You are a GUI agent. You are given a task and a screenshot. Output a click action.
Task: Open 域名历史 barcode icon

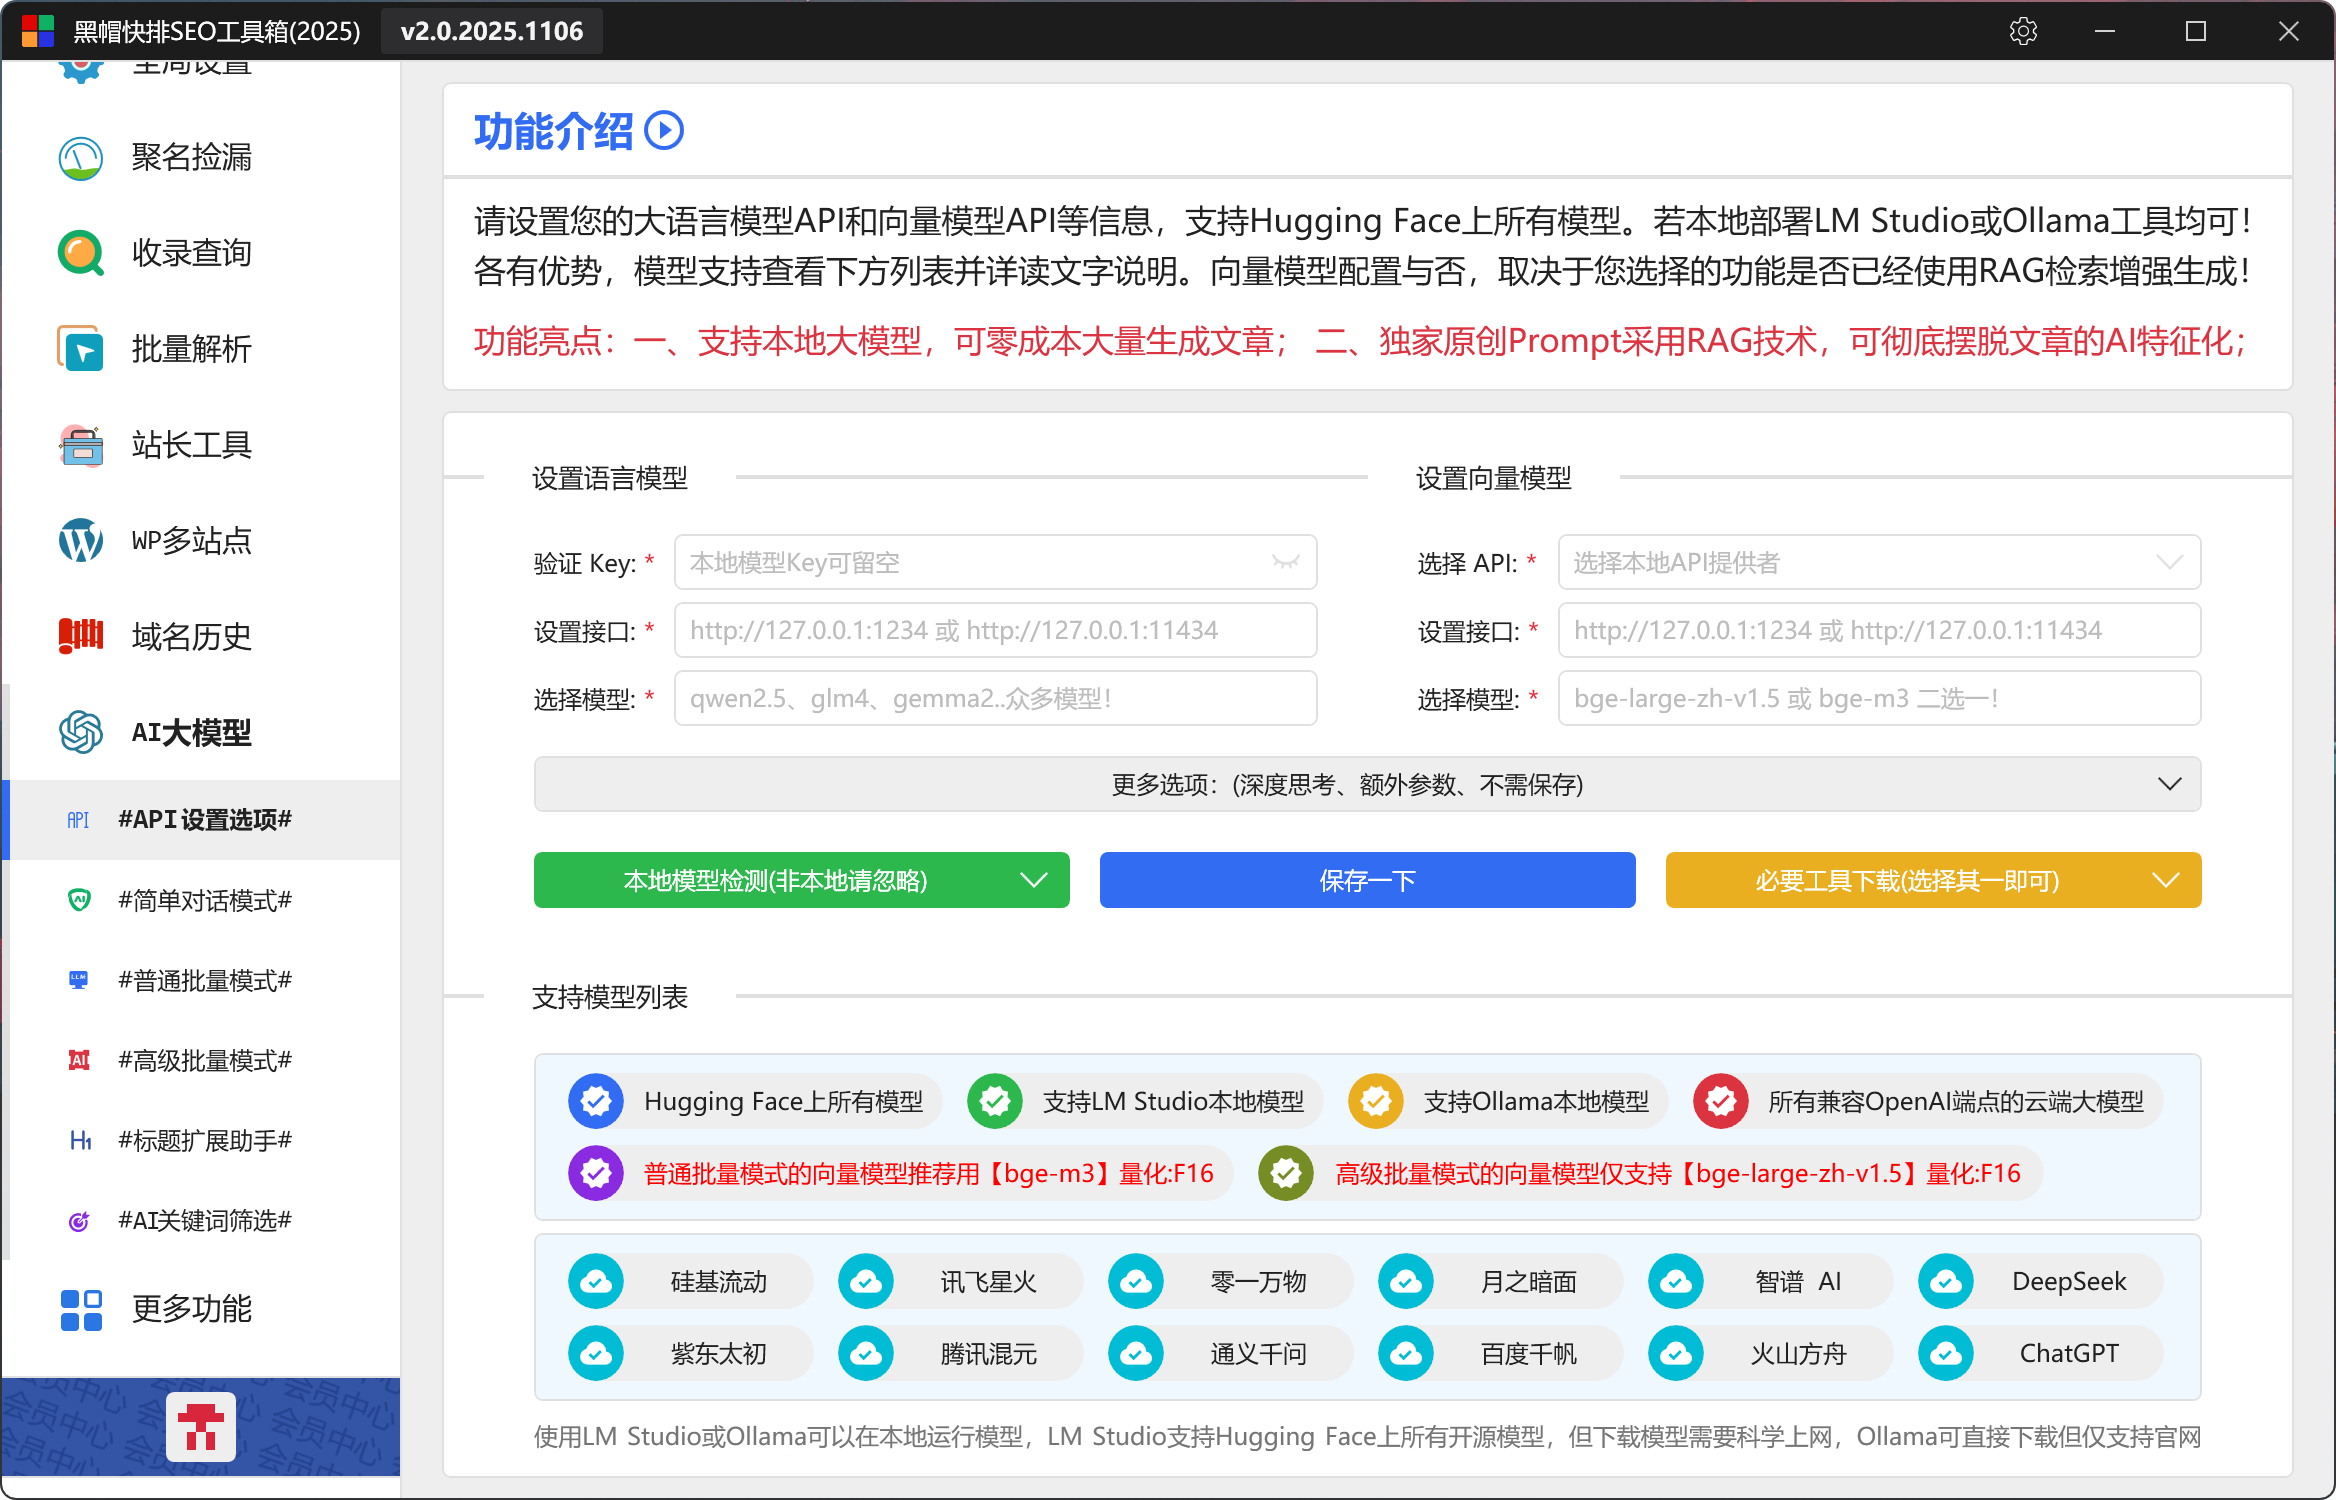click(81, 636)
